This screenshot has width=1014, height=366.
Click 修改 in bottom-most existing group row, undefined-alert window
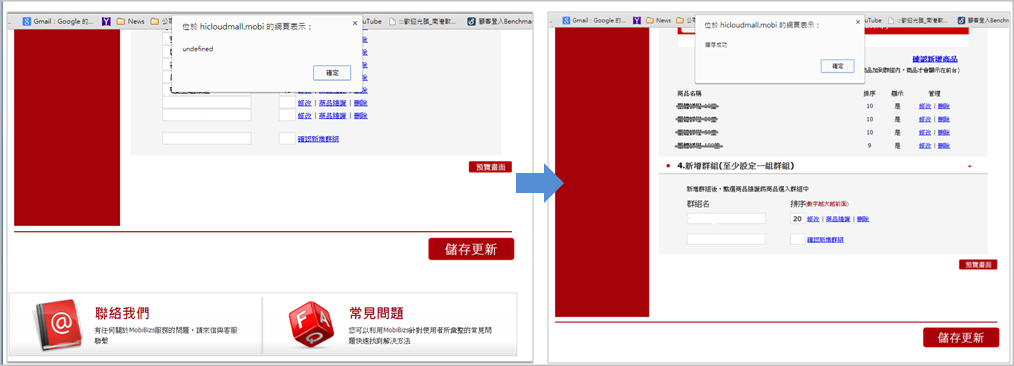(x=305, y=116)
